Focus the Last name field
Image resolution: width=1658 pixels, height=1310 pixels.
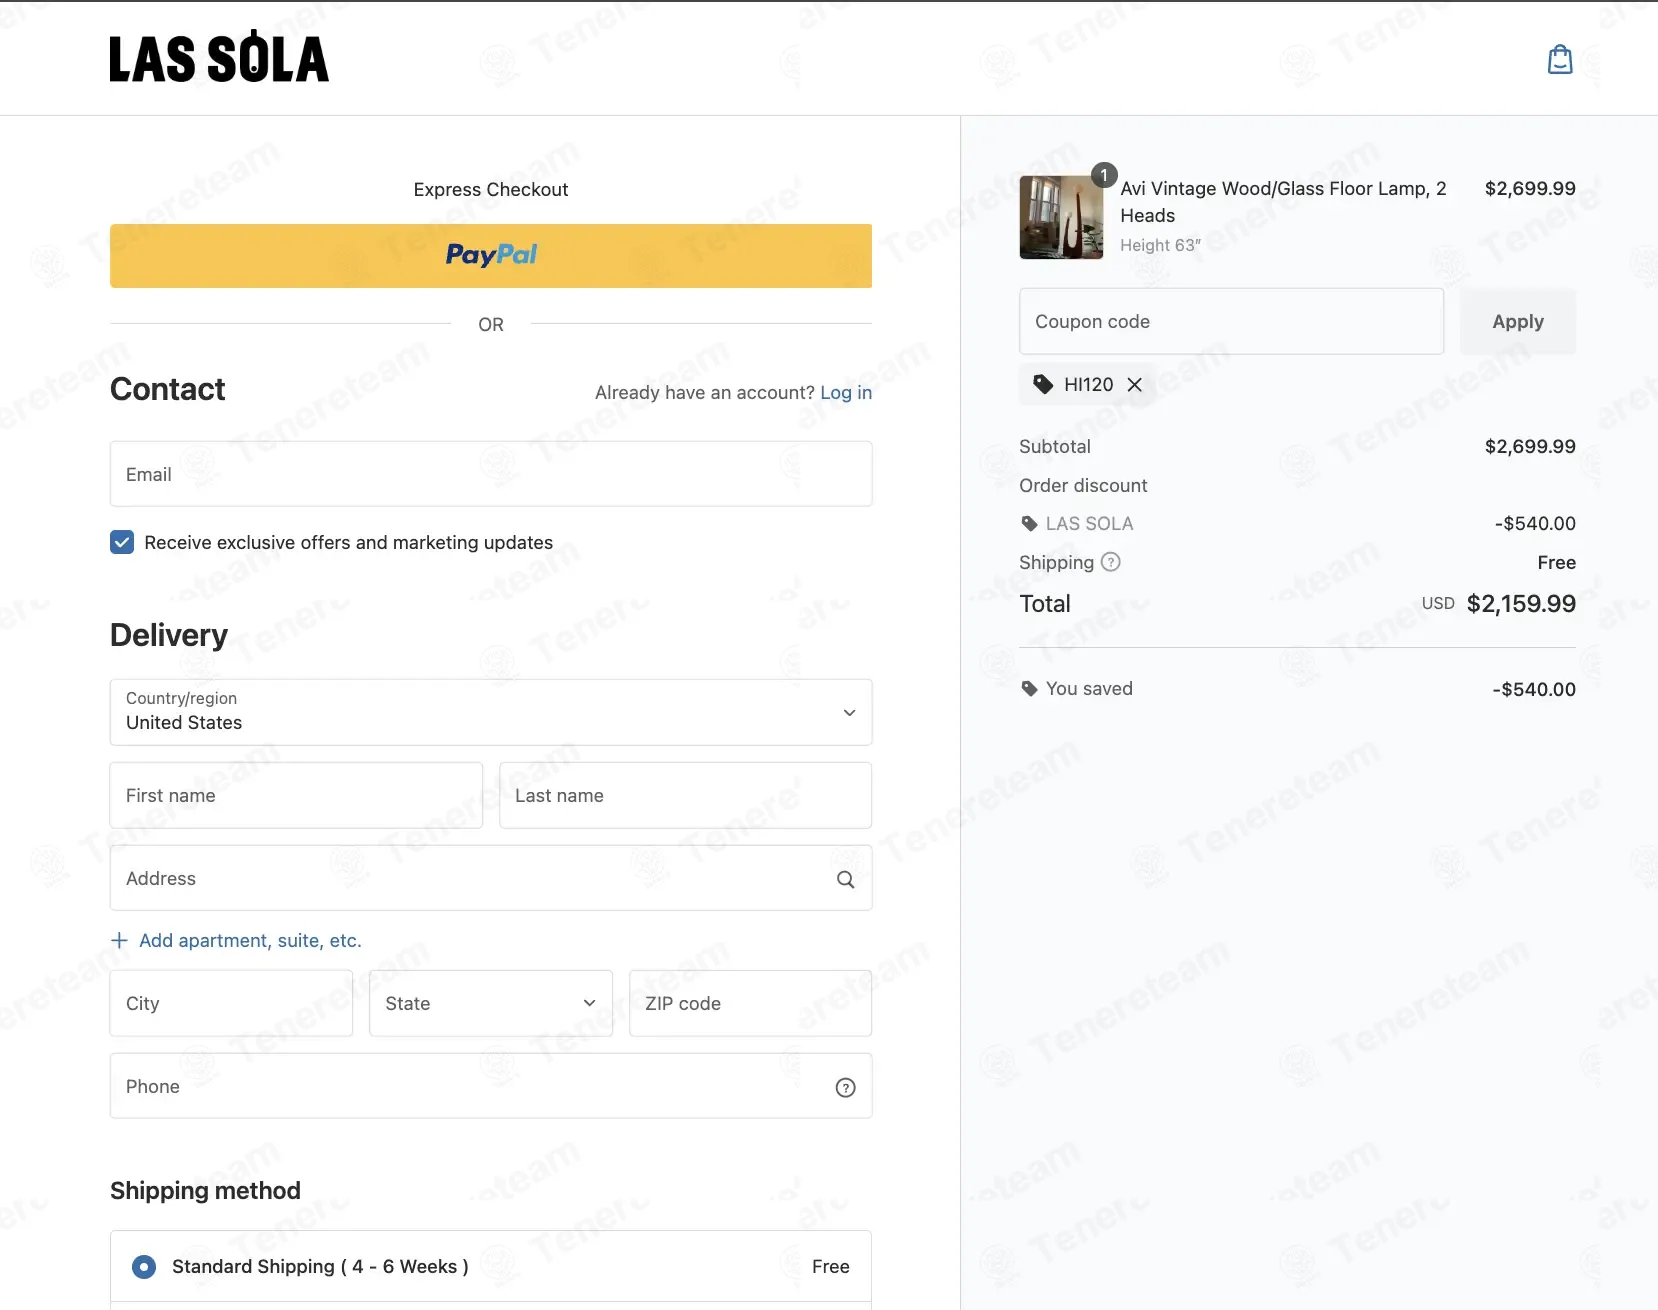[685, 795]
